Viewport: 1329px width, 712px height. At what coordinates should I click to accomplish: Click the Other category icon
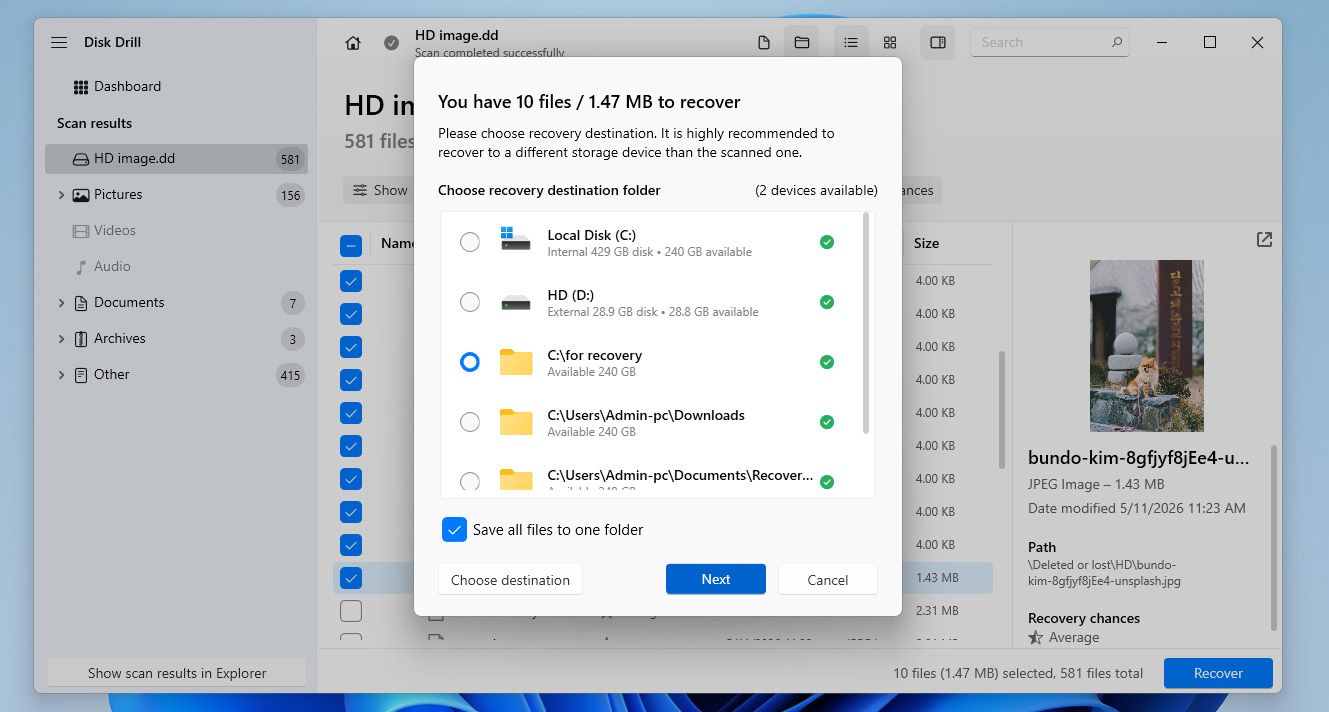81,375
